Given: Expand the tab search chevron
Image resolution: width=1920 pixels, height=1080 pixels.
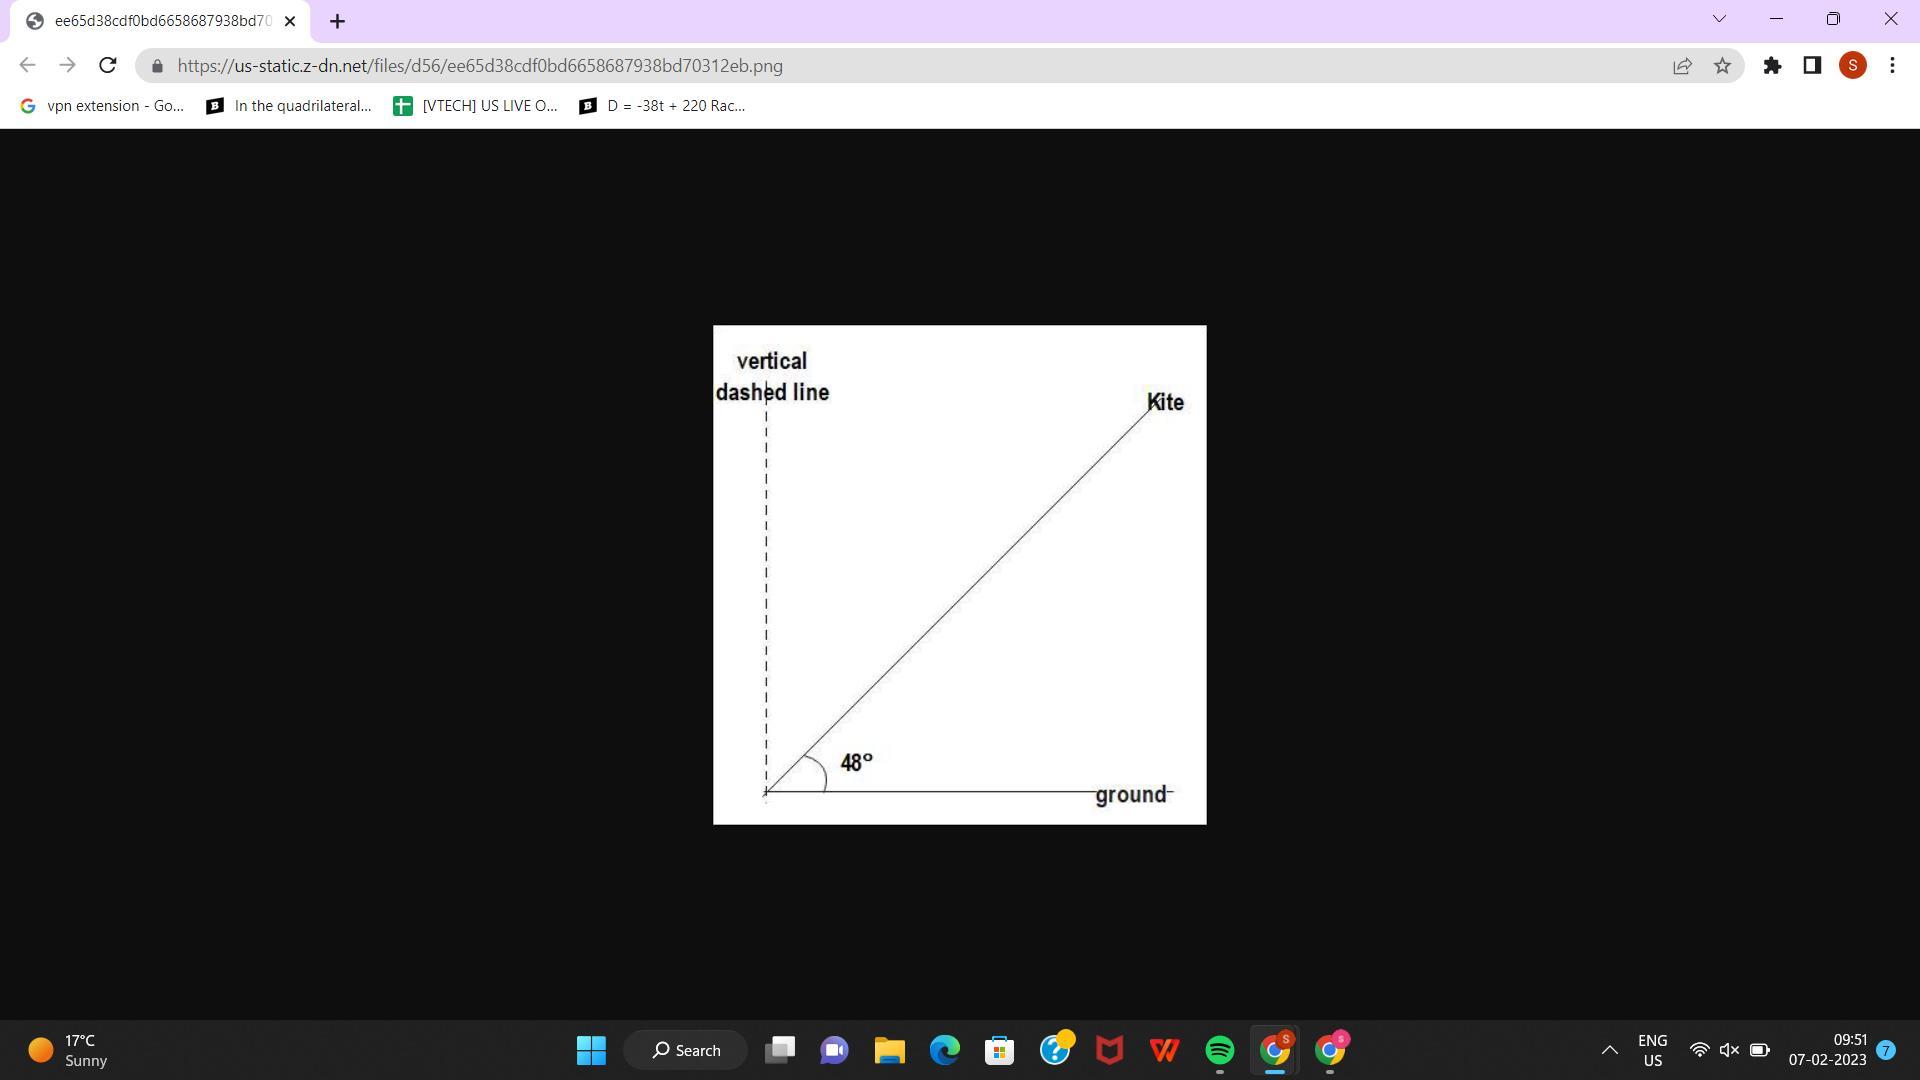Looking at the screenshot, I should (x=1719, y=19).
